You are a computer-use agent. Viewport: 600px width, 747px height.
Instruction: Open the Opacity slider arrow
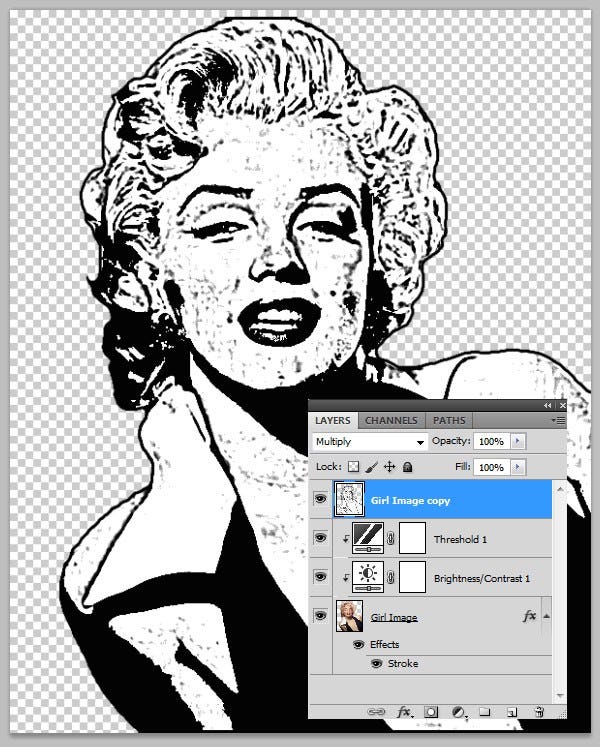(518, 441)
